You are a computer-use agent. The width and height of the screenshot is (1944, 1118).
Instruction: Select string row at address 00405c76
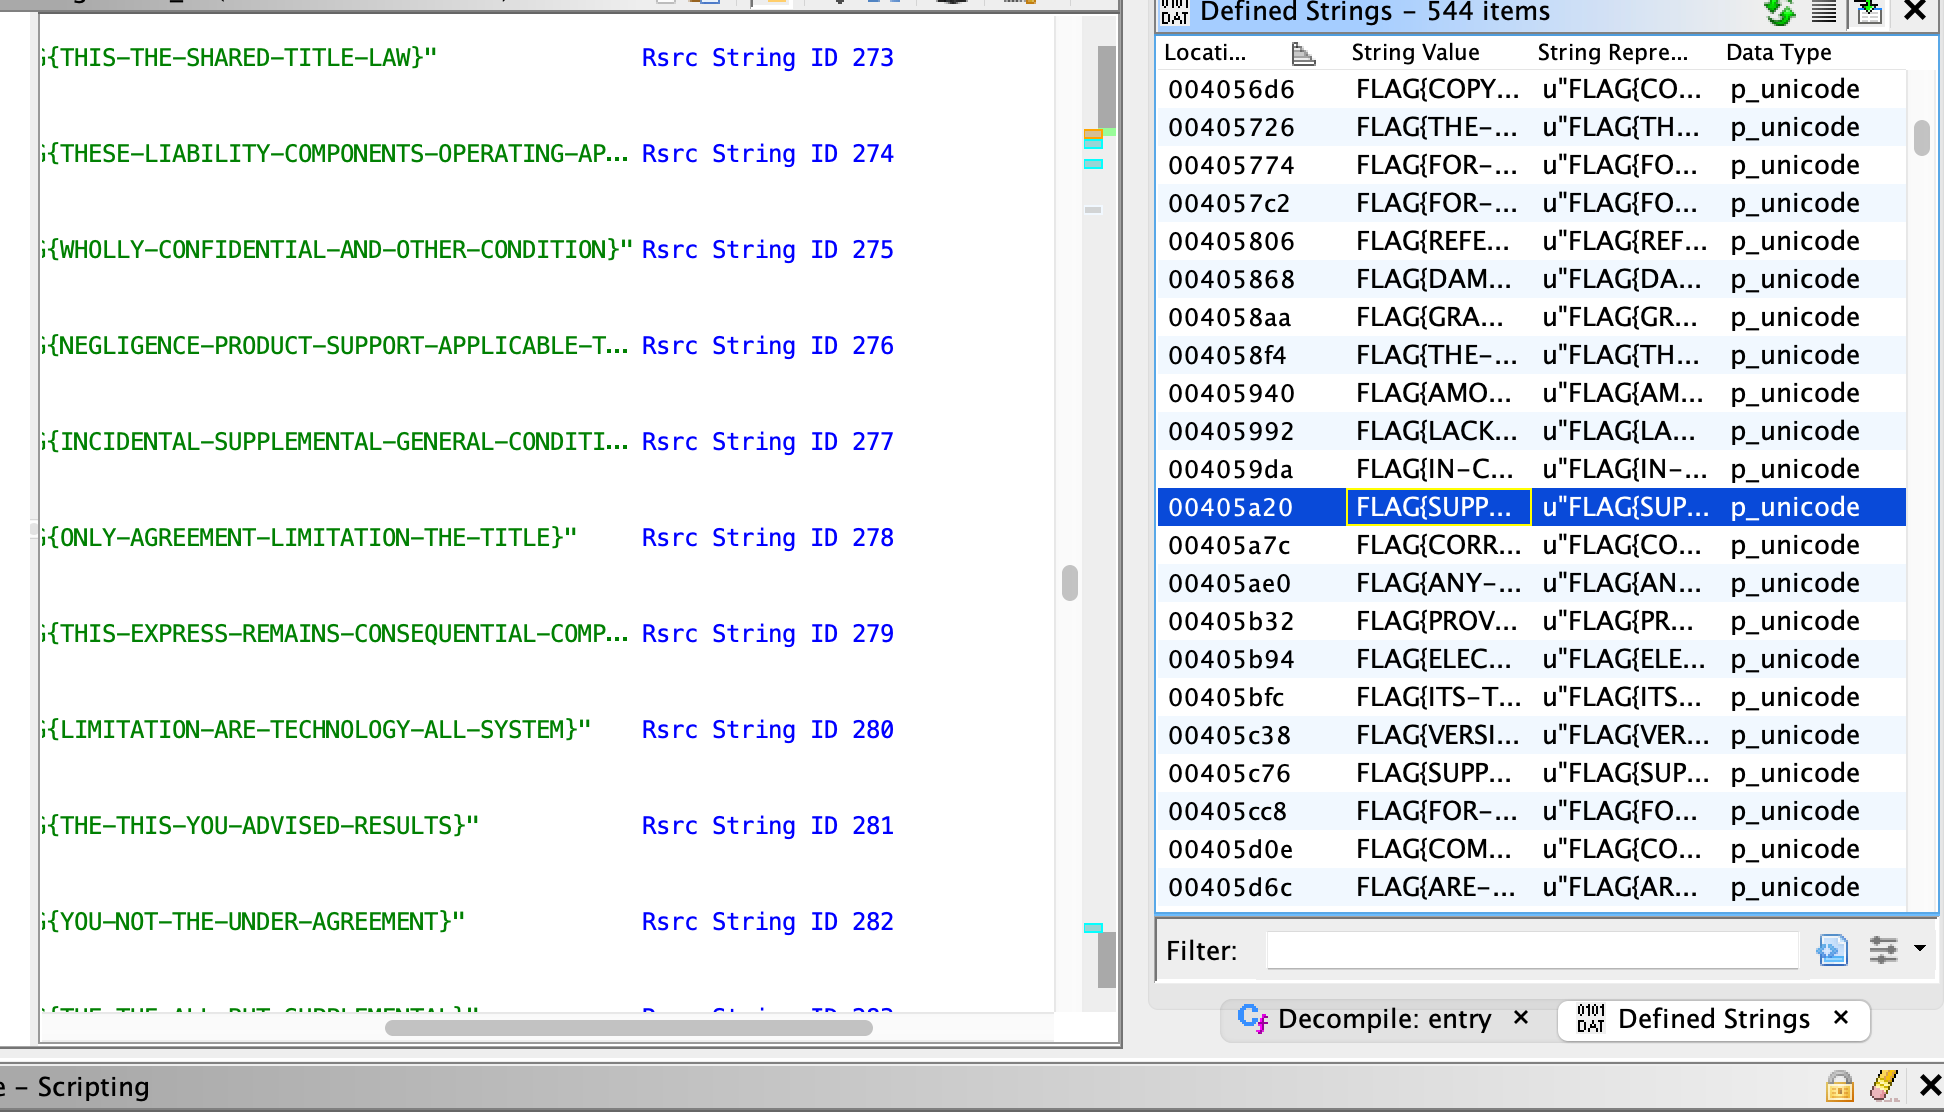click(x=1531, y=773)
